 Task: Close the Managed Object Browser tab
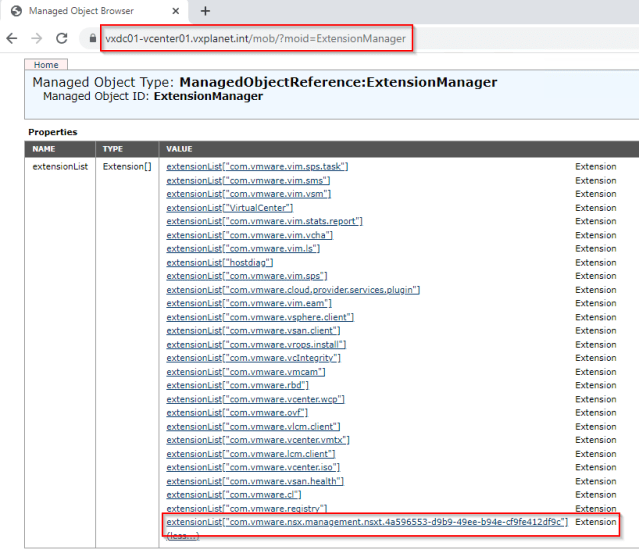tap(176, 11)
